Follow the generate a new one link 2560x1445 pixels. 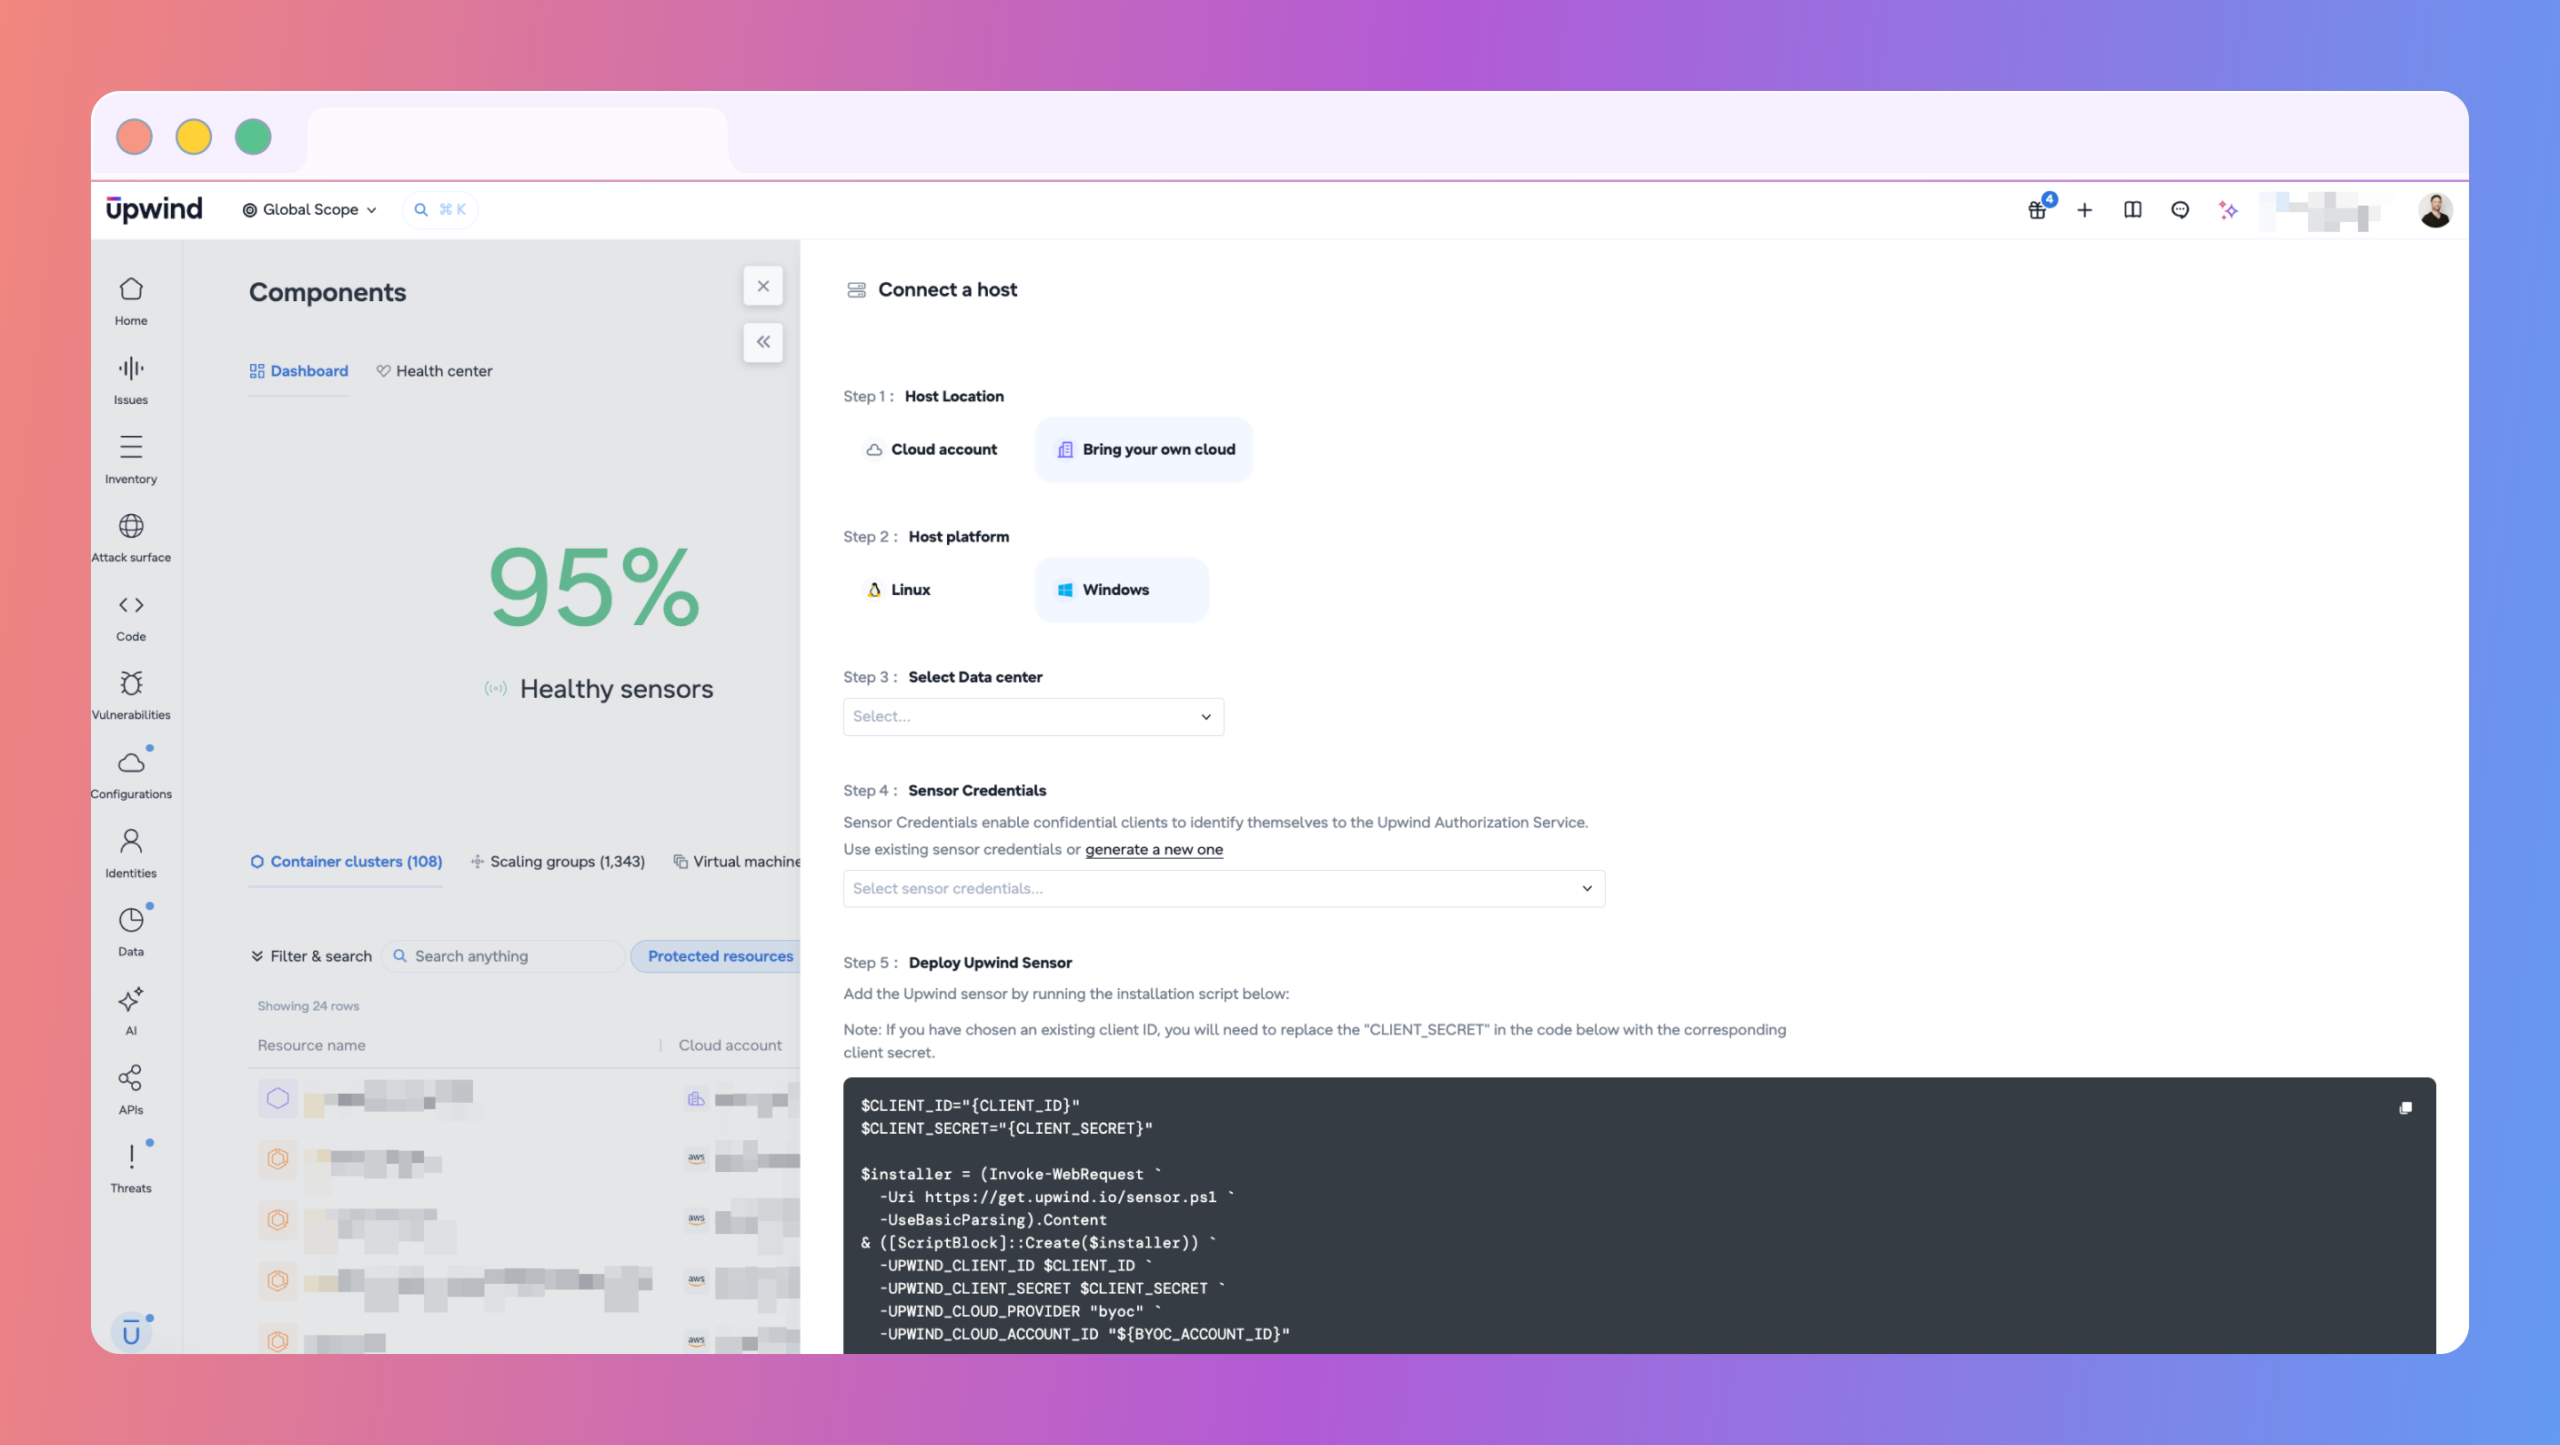1154,850
